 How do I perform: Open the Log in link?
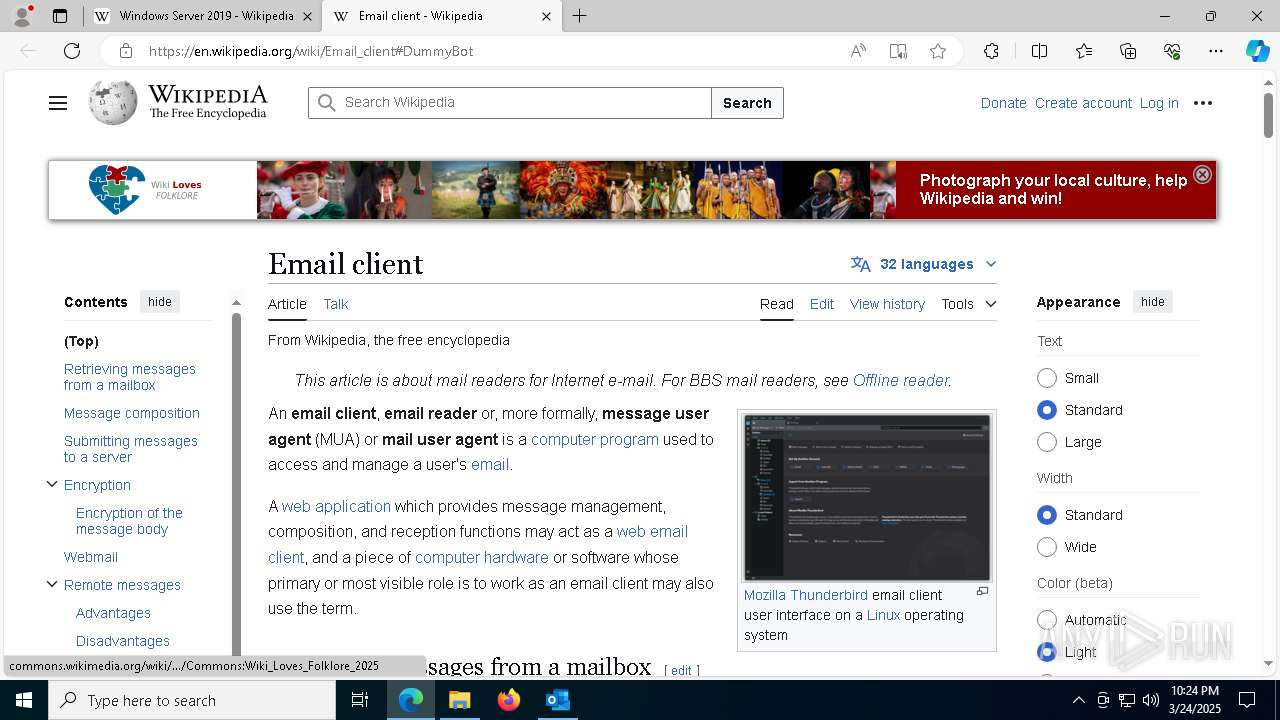1159,103
